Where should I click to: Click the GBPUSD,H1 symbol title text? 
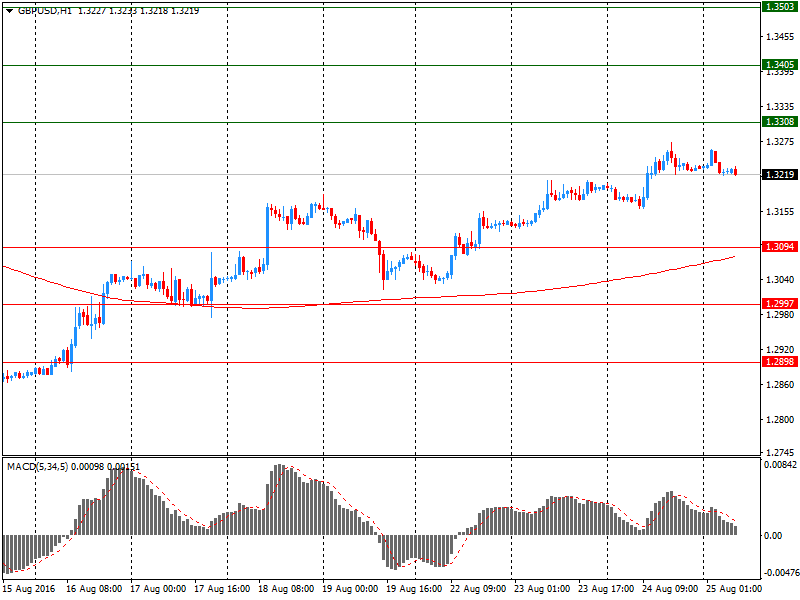coord(45,11)
